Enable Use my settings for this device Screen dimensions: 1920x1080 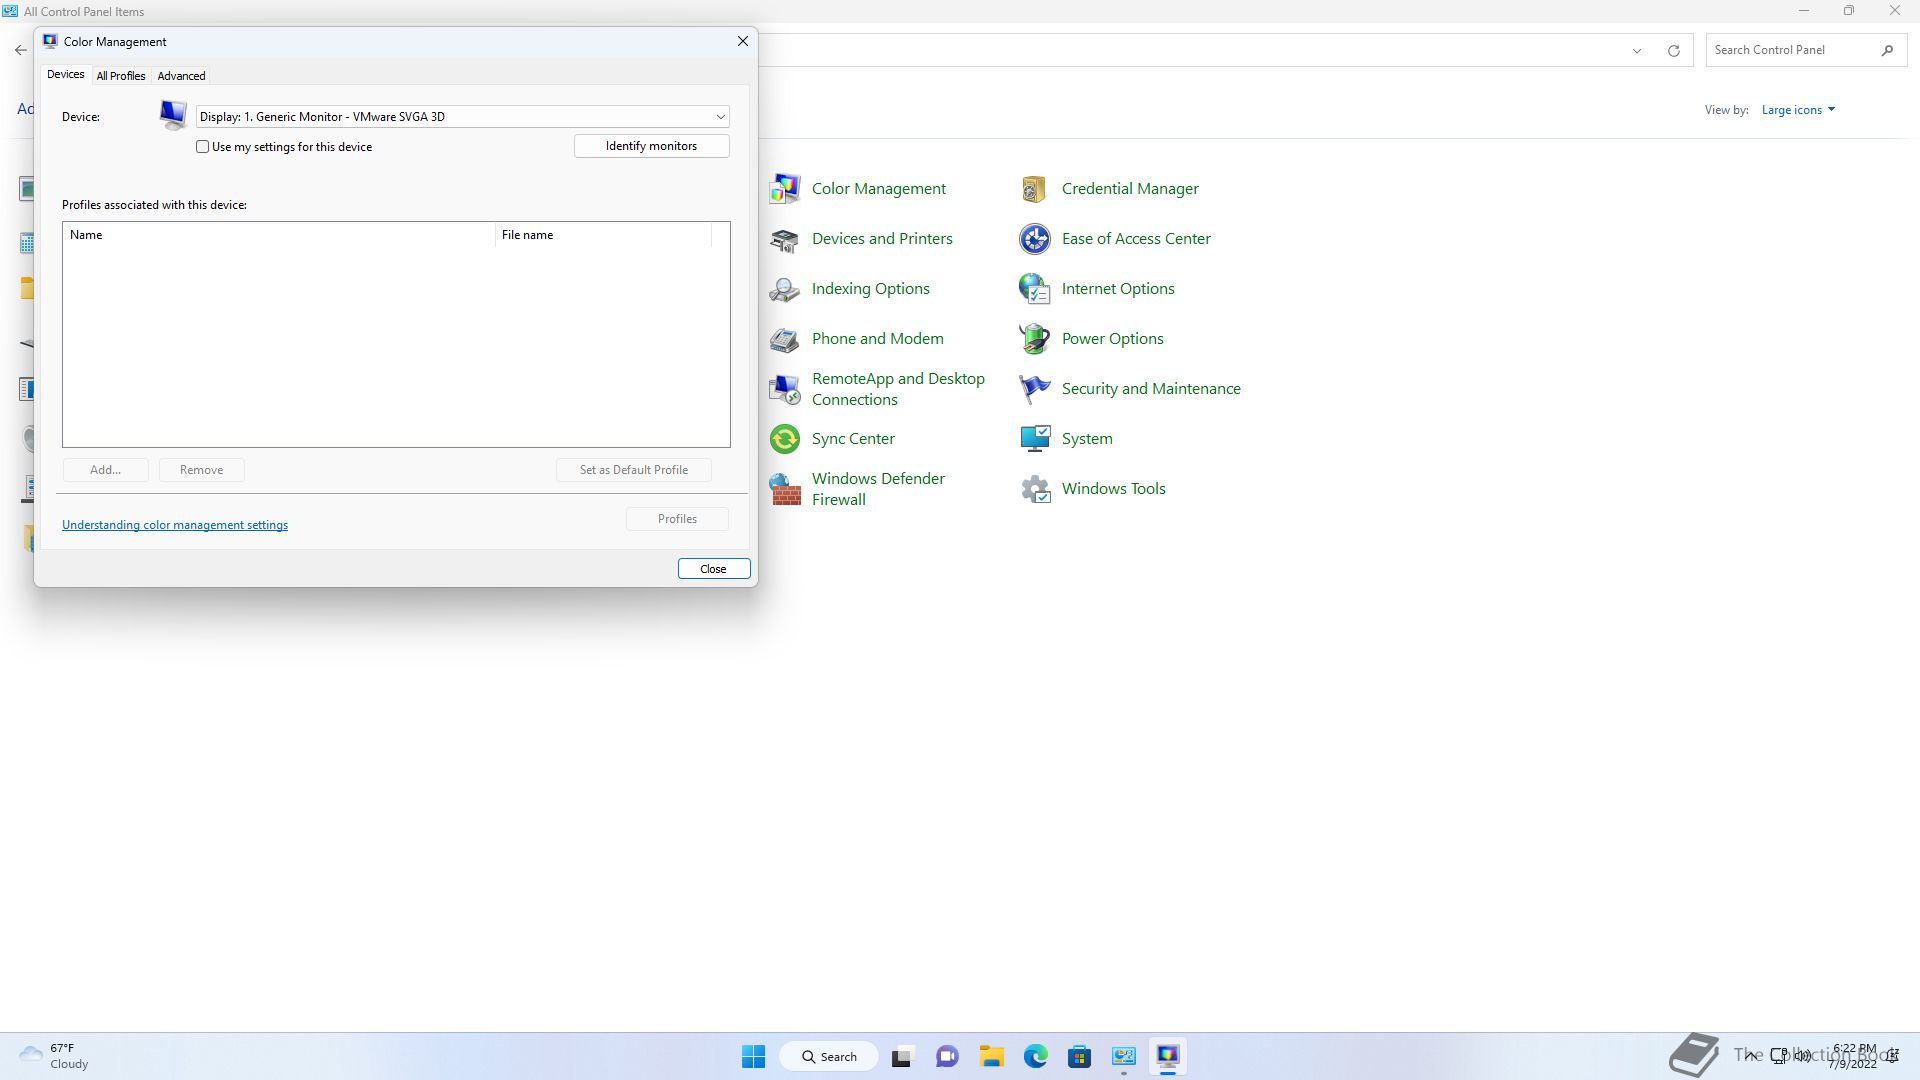(203, 147)
